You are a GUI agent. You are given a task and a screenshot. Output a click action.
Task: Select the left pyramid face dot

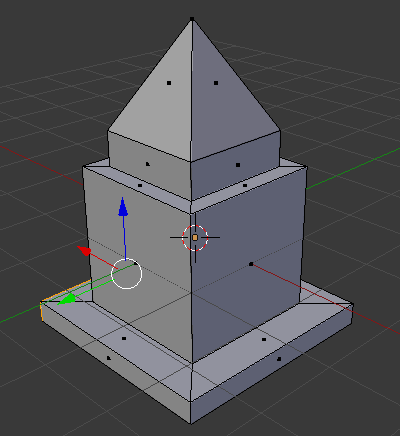(x=169, y=83)
